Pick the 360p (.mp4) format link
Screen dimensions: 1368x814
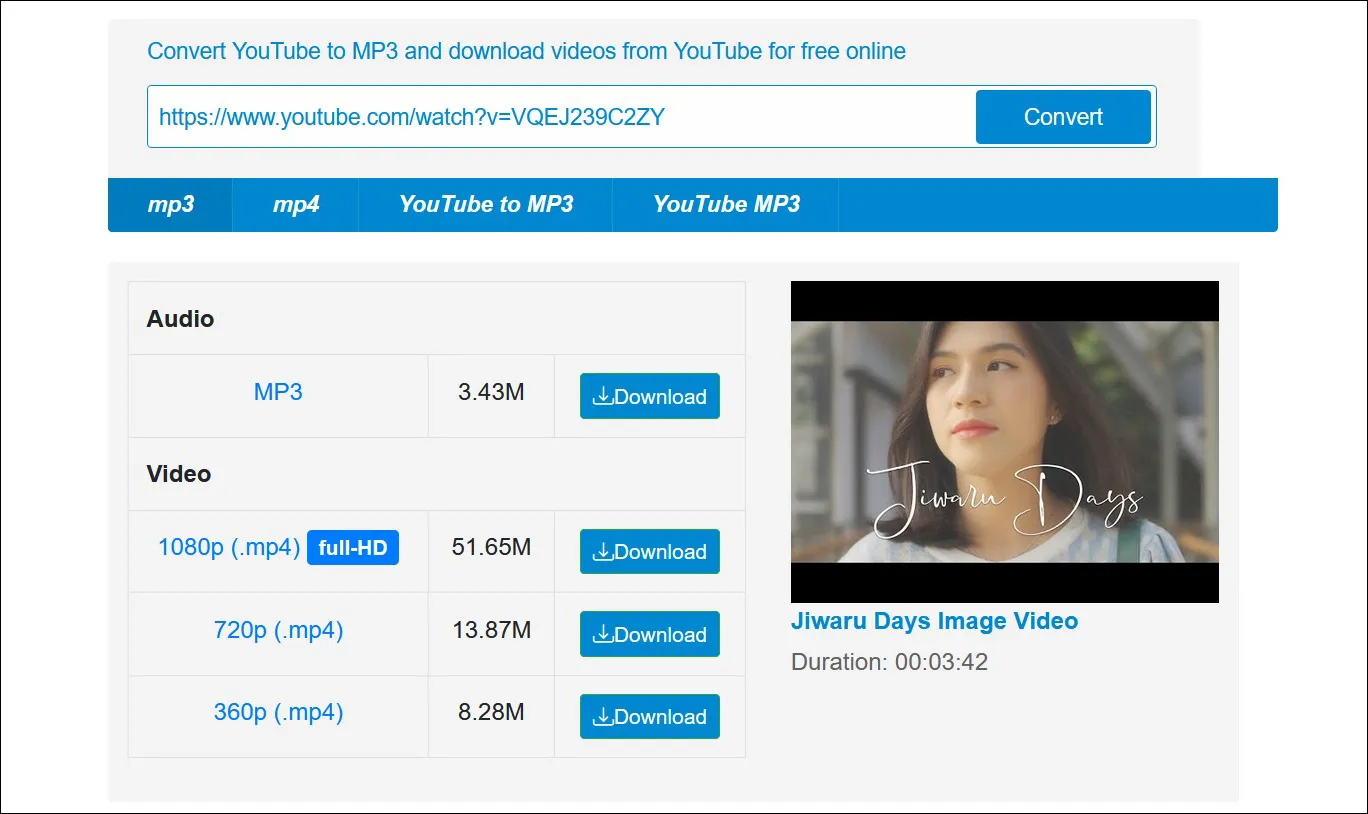[x=278, y=712]
